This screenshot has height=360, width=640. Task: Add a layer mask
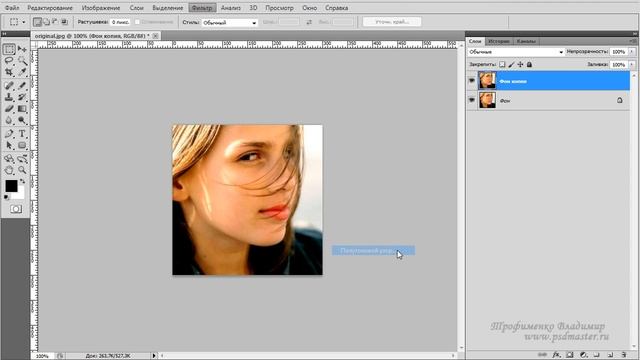(x=570, y=355)
